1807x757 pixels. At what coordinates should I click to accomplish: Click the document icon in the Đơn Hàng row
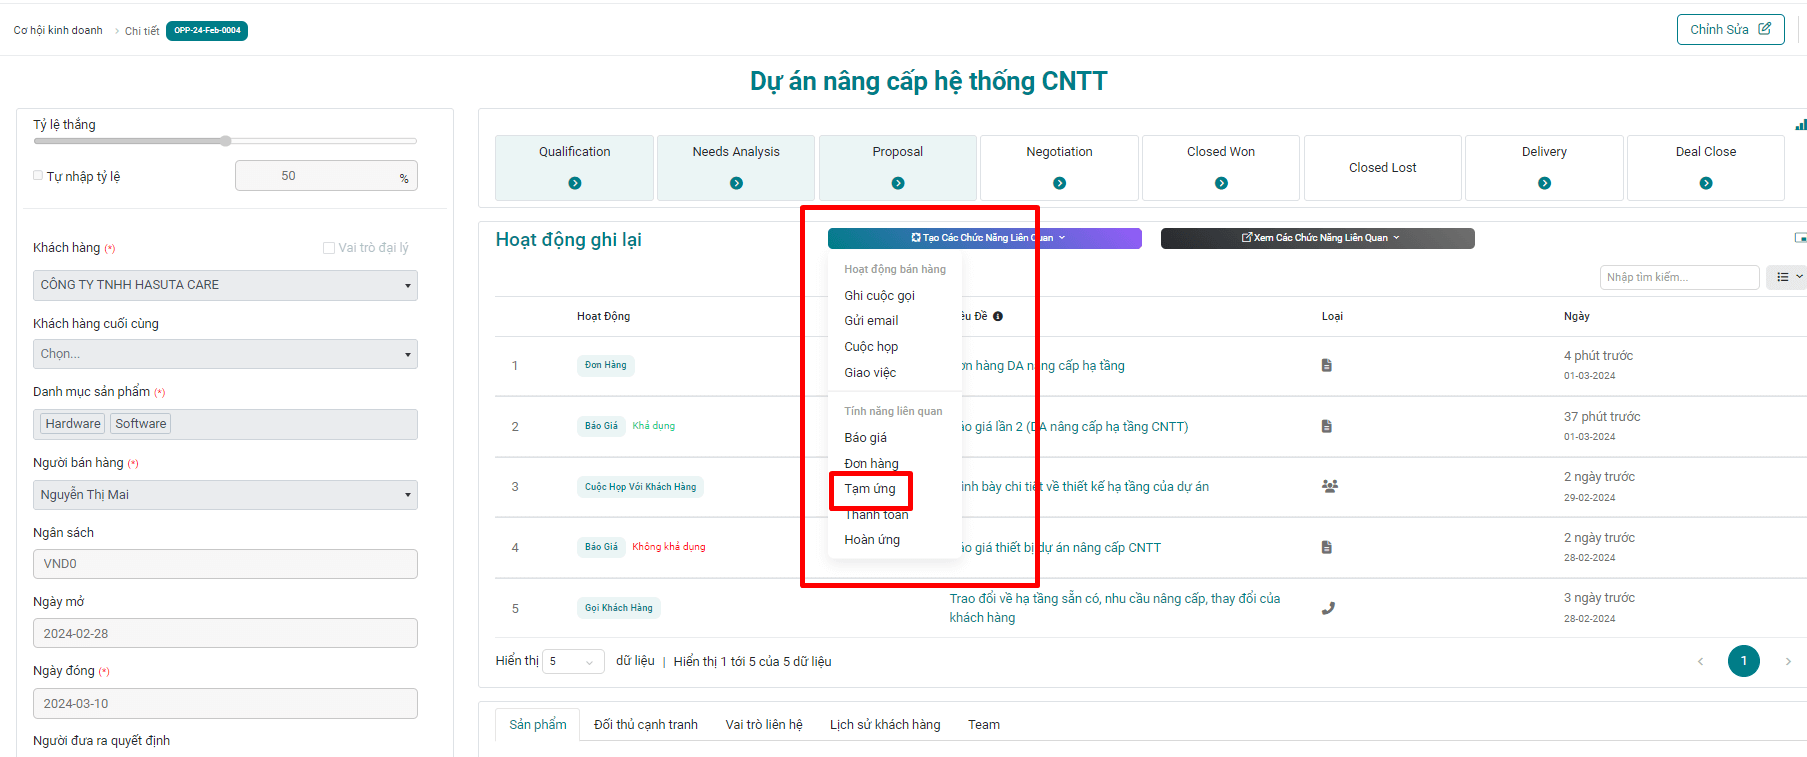pos(1326,365)
